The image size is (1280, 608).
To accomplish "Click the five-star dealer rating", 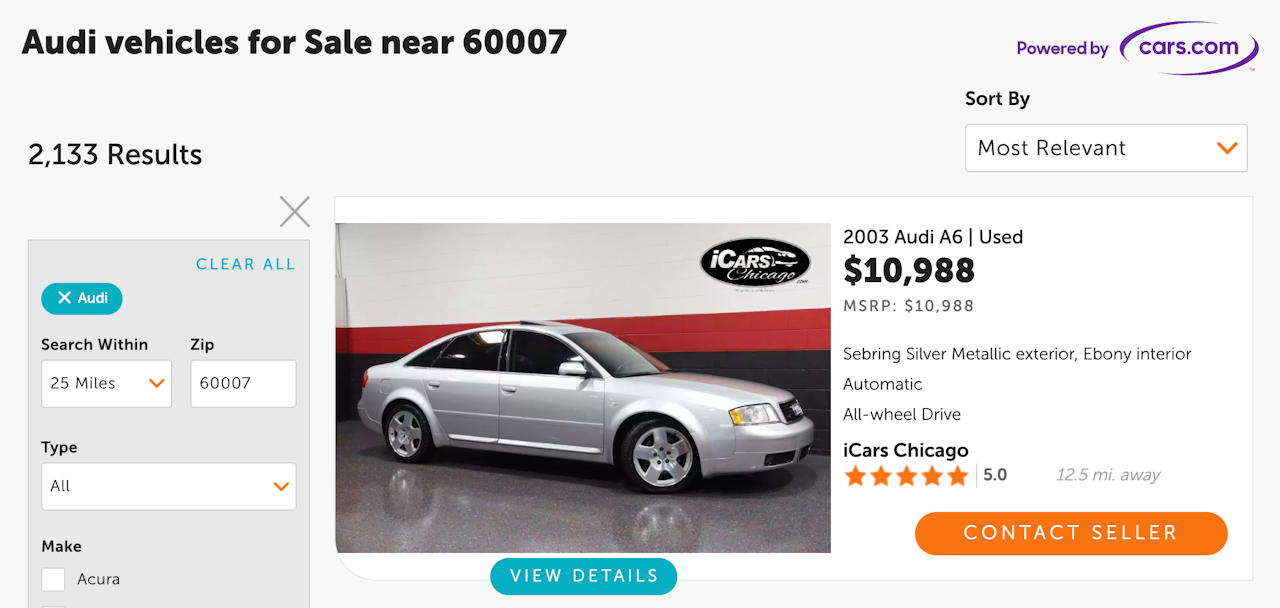I will pyautogui.click(x=906, y=476).
